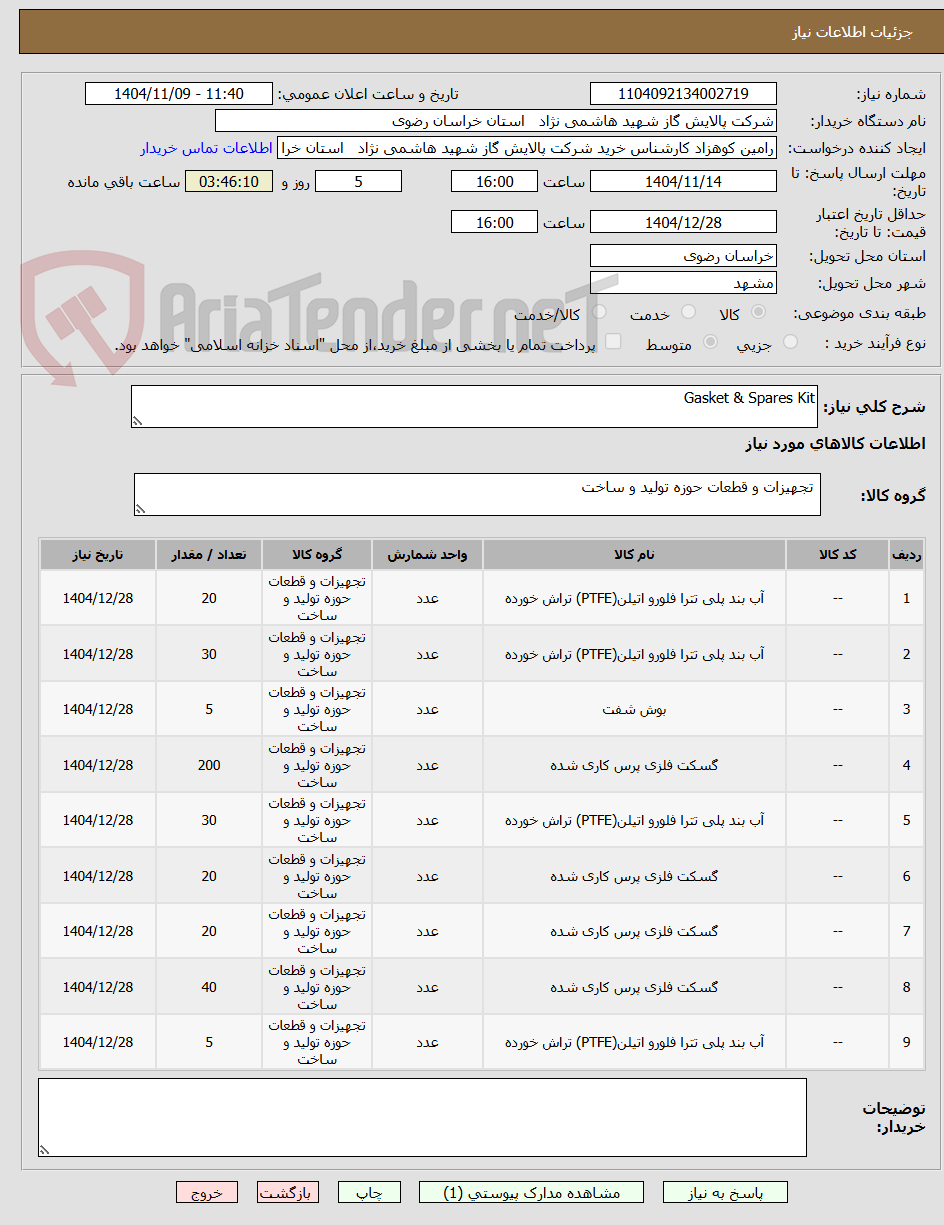
Task: Click the تاریخ نیاز column header
Action: pos(98,555)
